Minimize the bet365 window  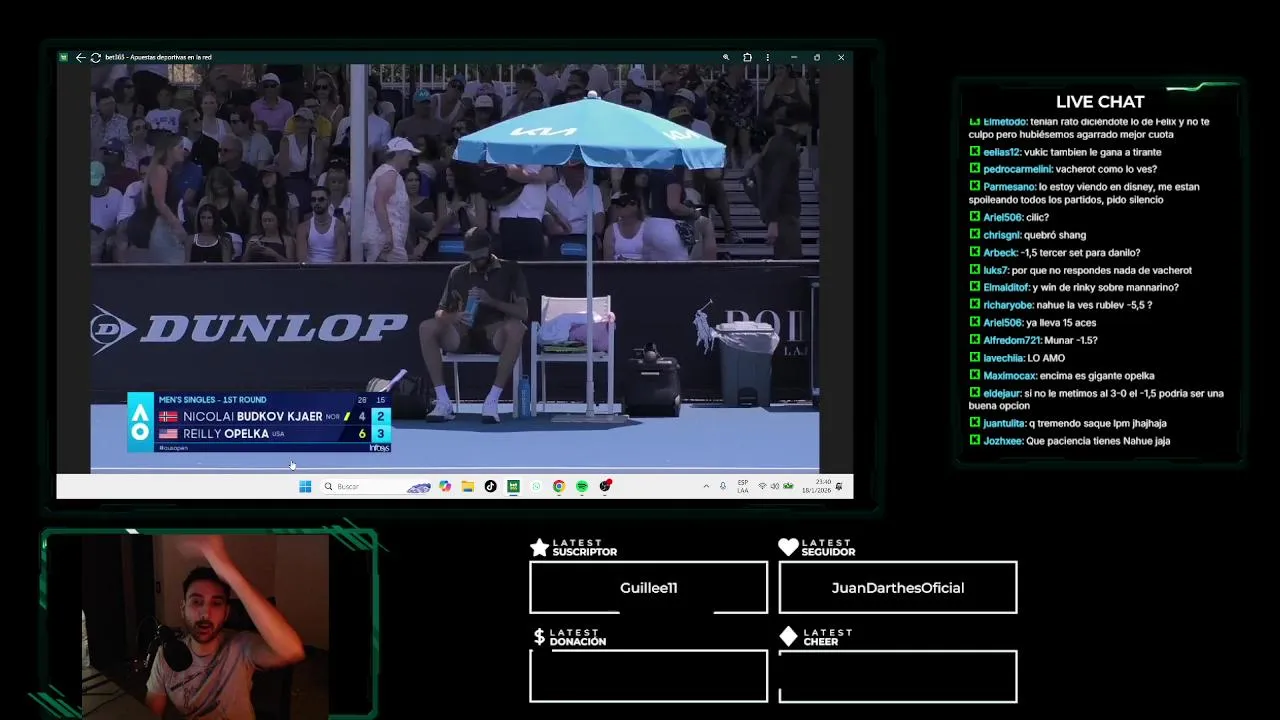tap(793, 57)
